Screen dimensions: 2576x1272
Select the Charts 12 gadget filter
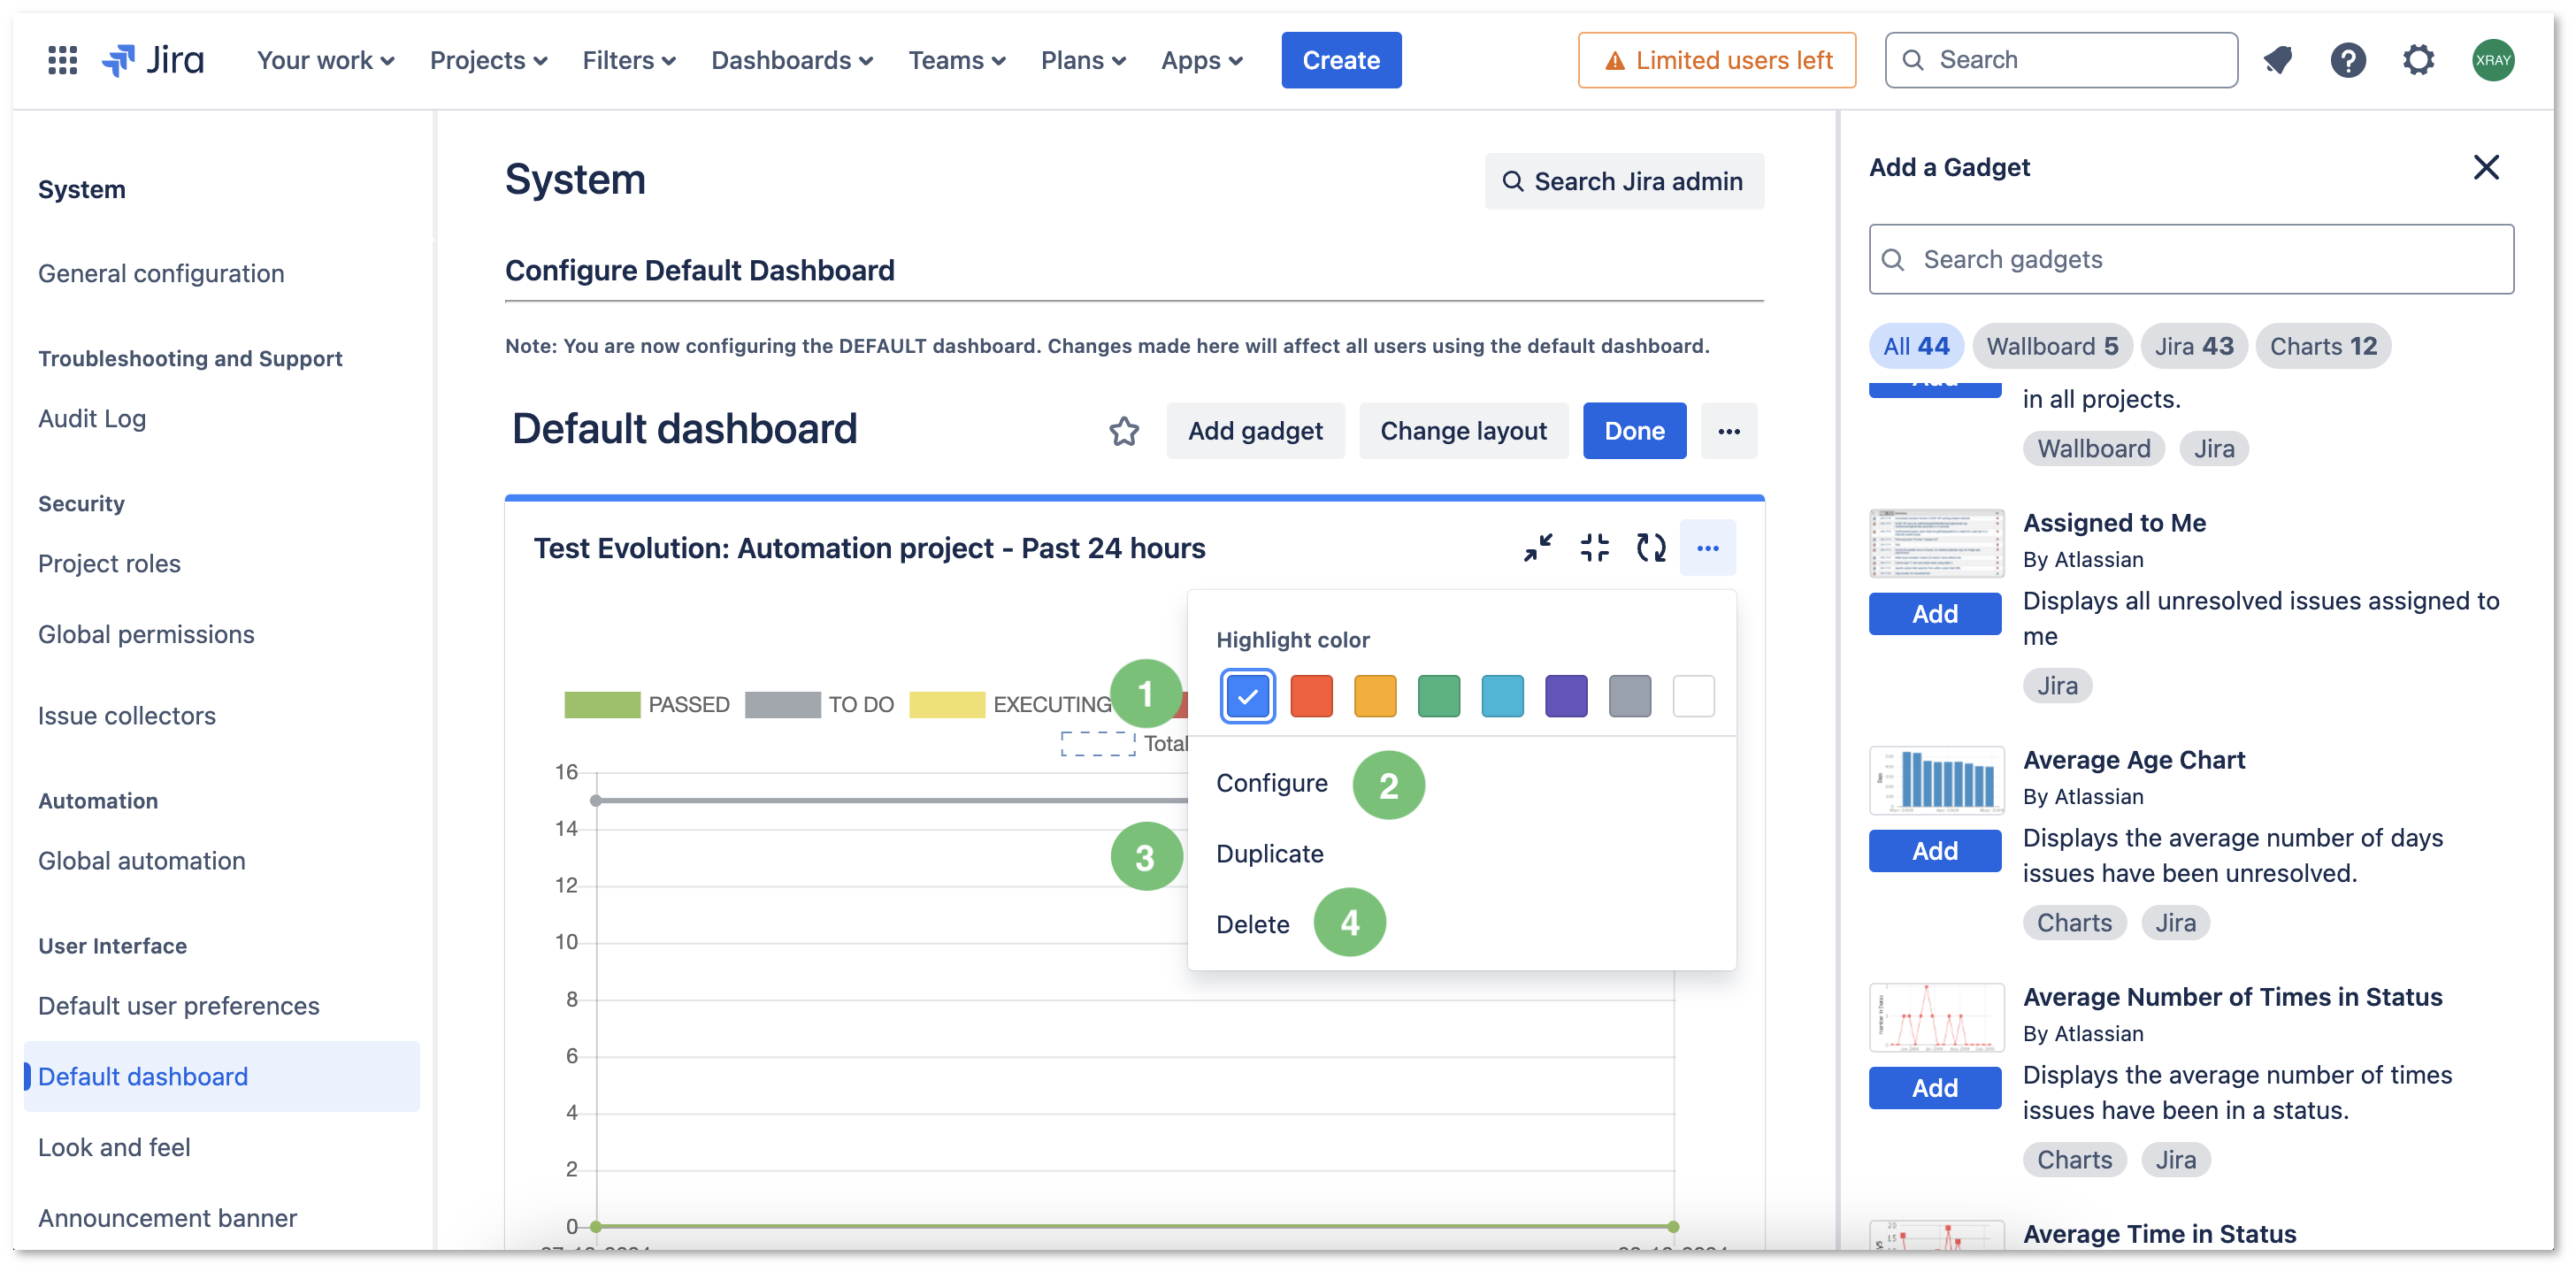(2322, 346)
